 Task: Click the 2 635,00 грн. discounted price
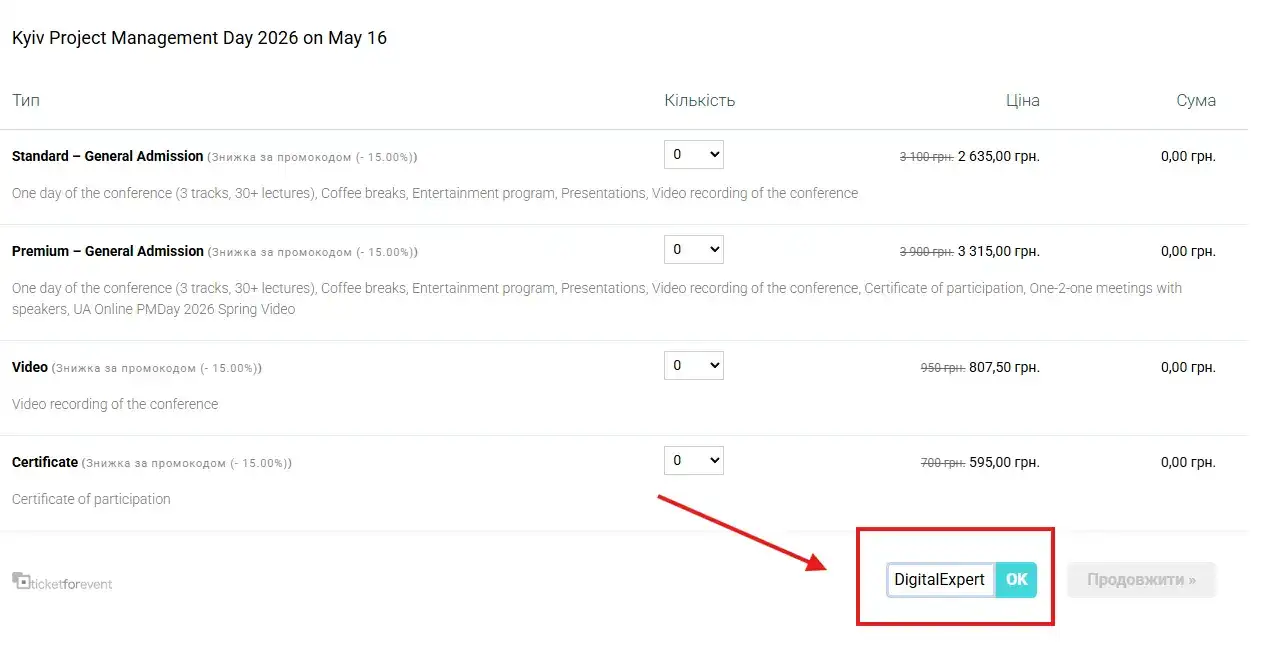click(x=998, y=156)
